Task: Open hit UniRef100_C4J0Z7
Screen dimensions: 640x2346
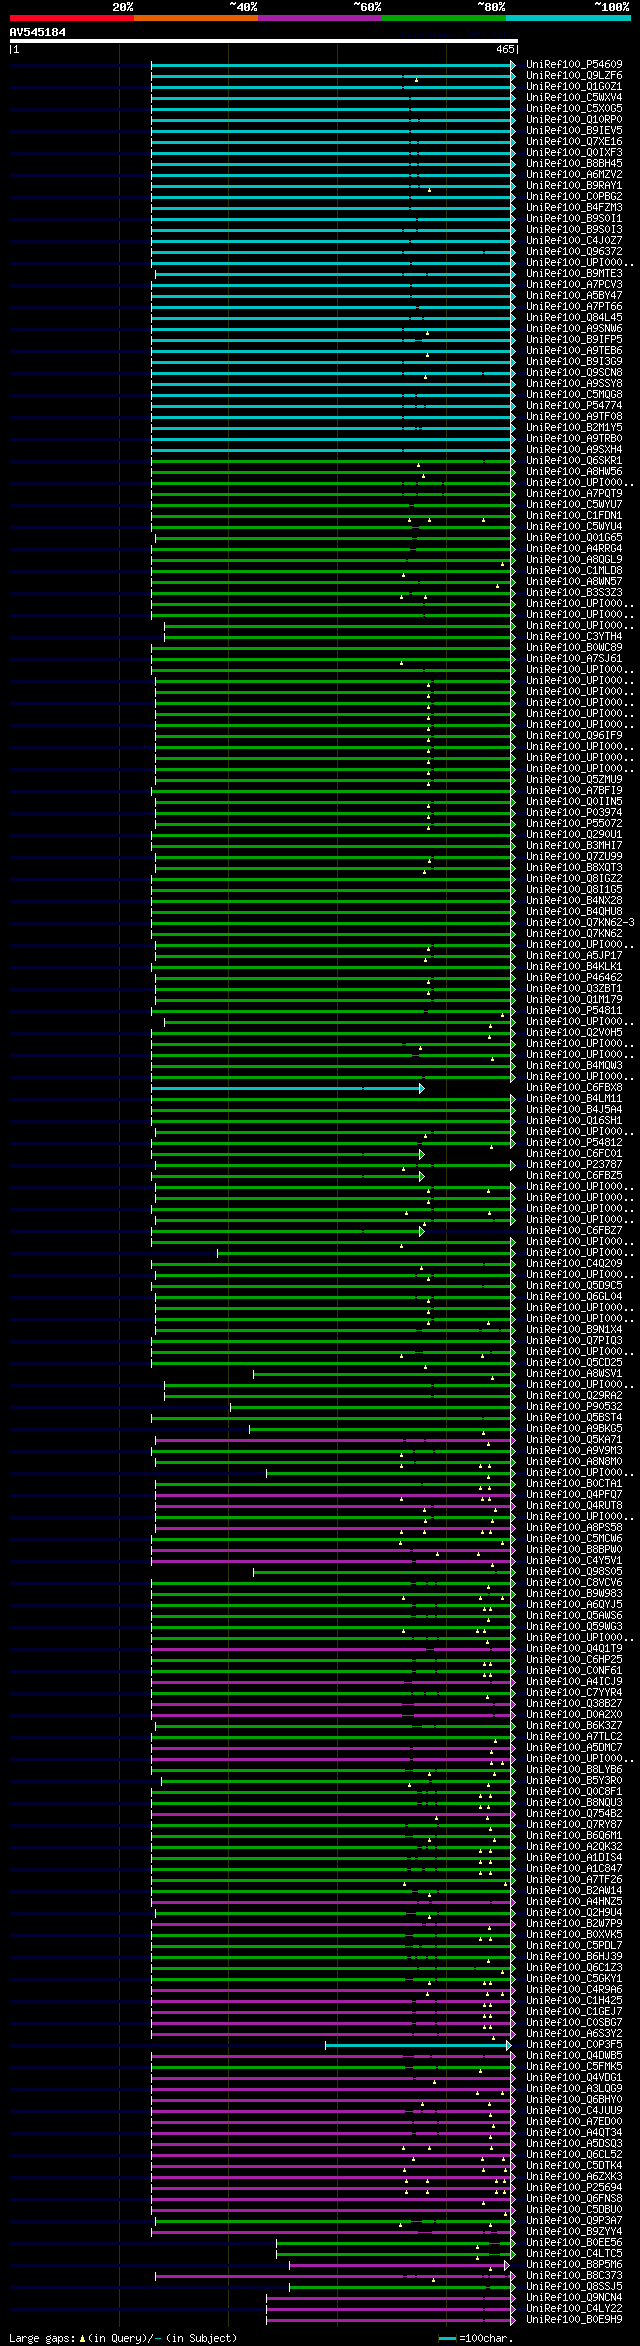Action: [574, 241]
